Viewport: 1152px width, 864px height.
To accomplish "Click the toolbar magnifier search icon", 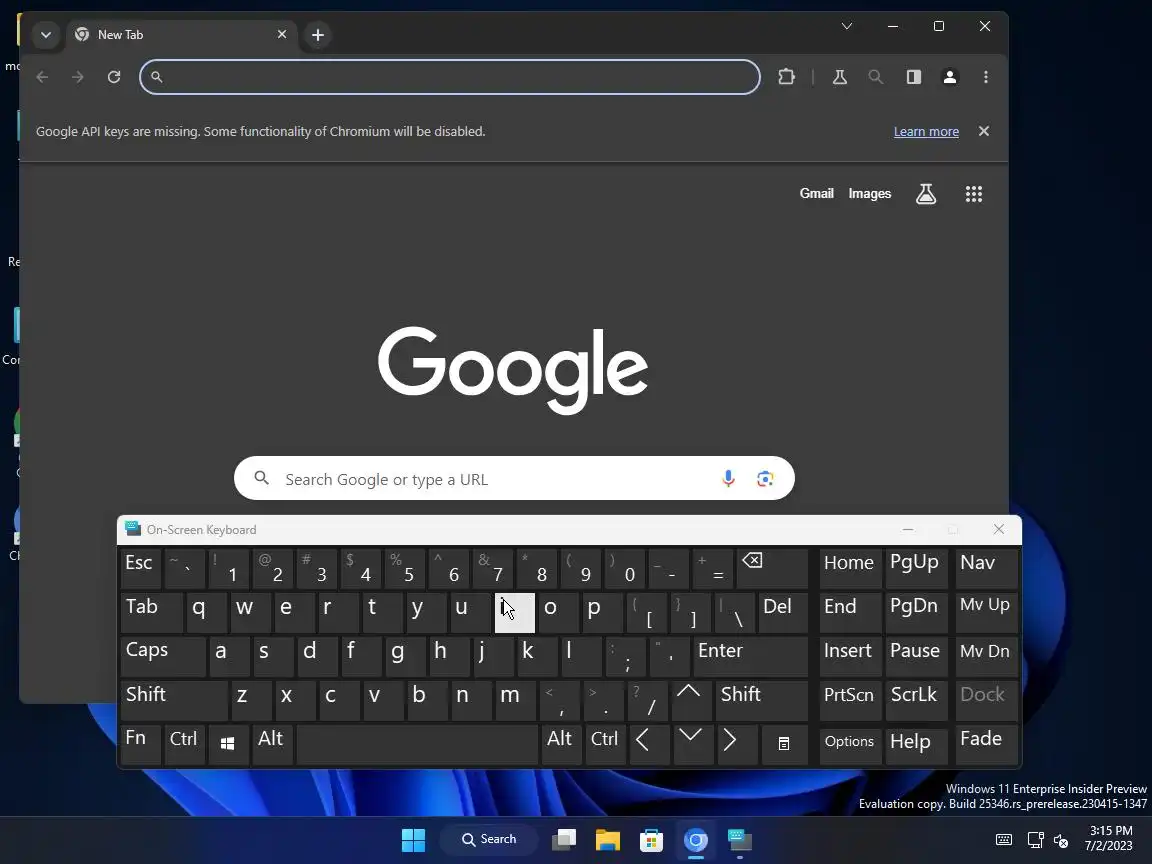I will point(875,76).
